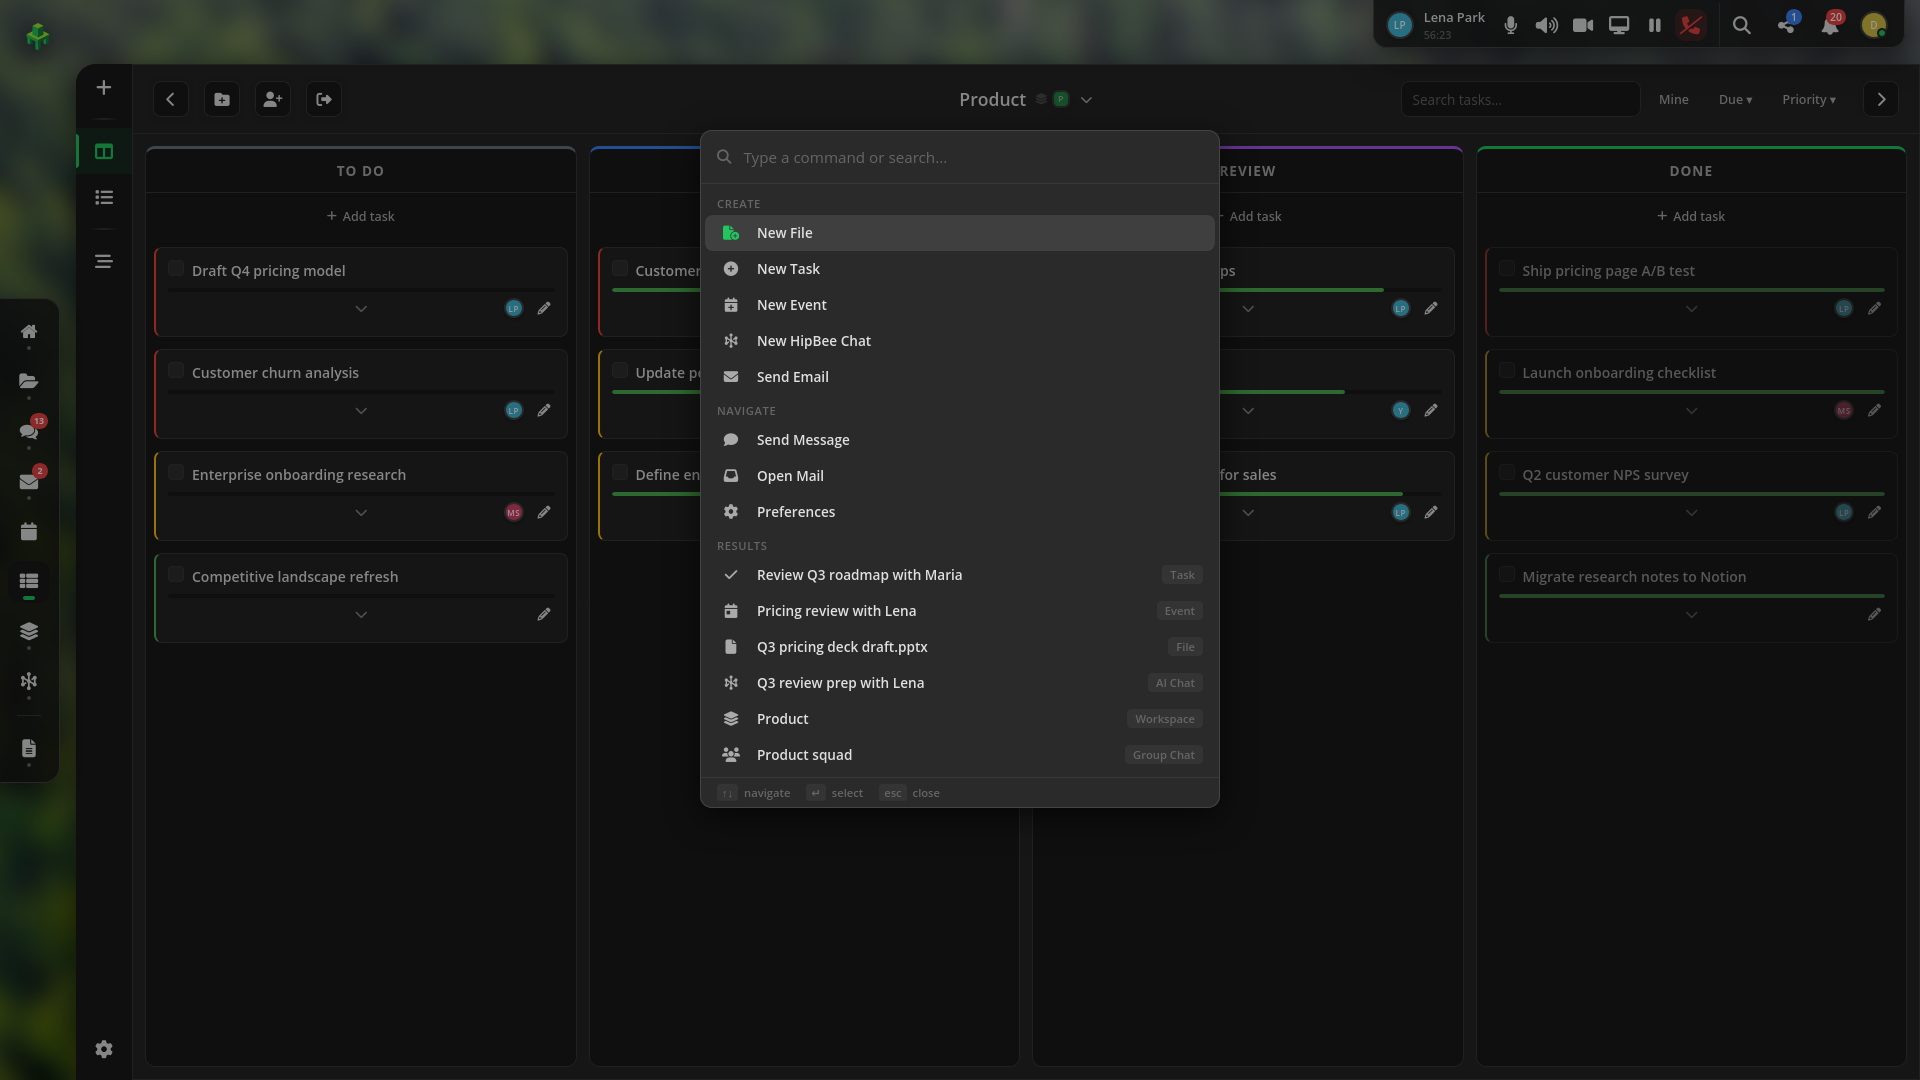The height and width of the screenshot is (1080, 1920).
Task: Choose Send Email command
Action: (960, 377)
